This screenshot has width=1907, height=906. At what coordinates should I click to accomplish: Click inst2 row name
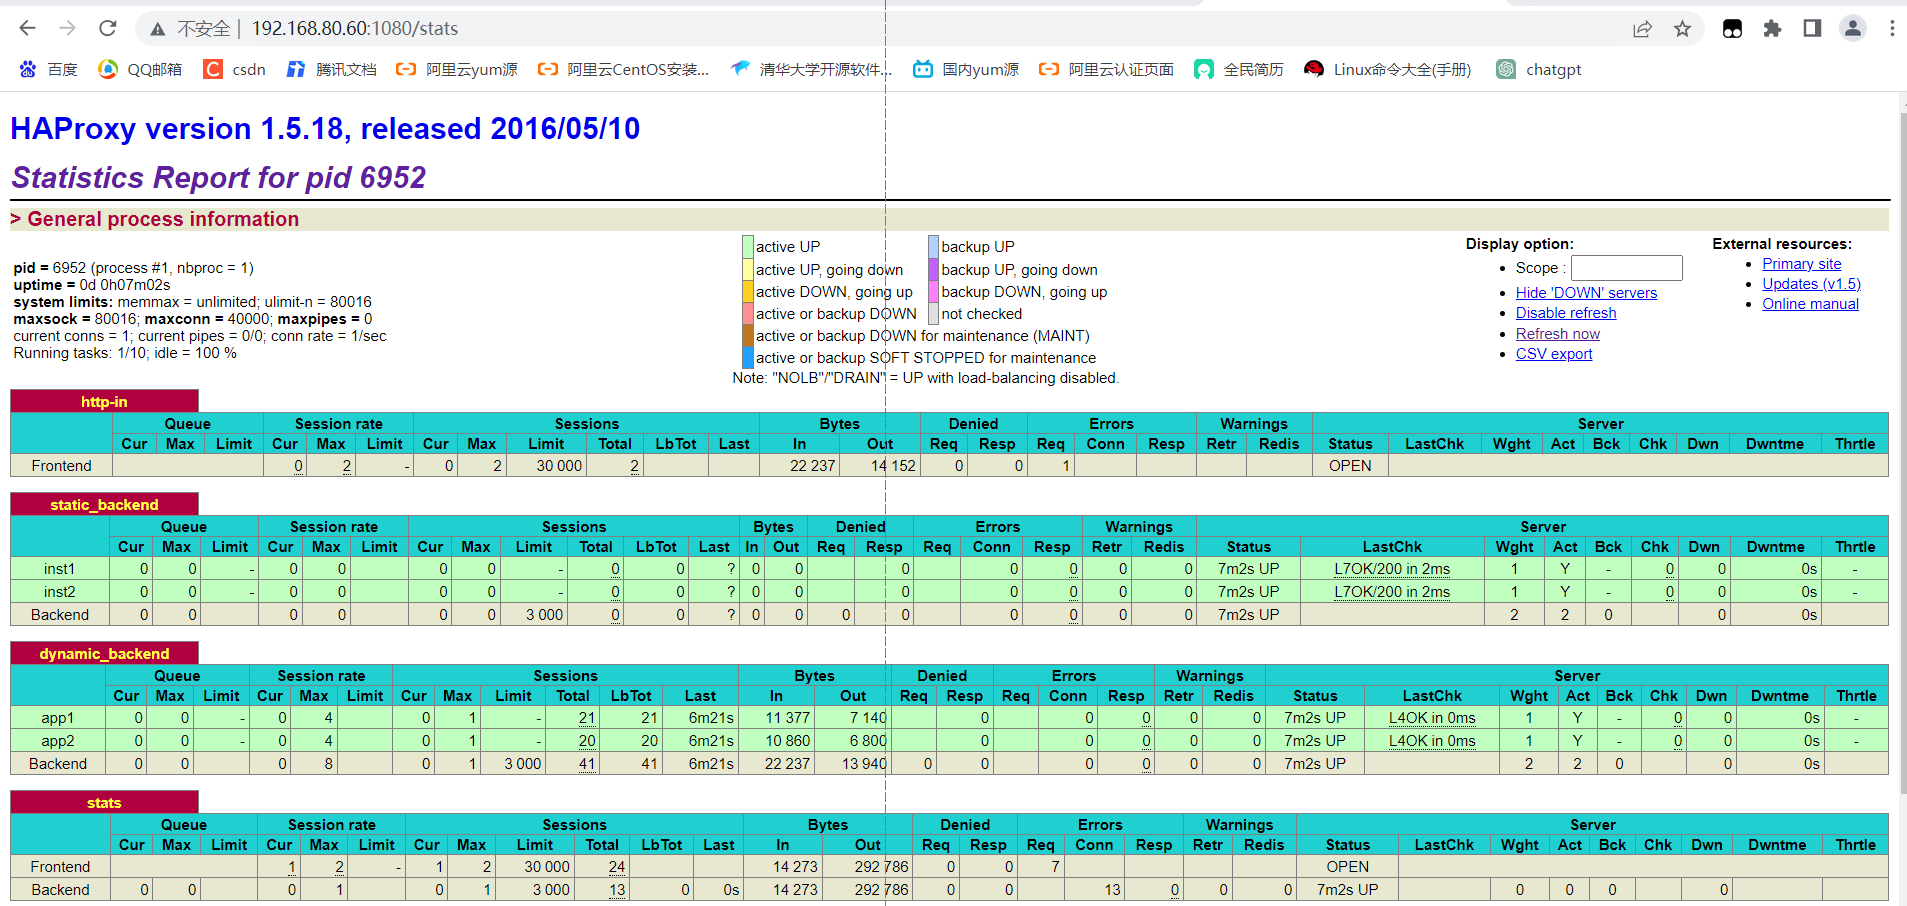tap(59, 592)
